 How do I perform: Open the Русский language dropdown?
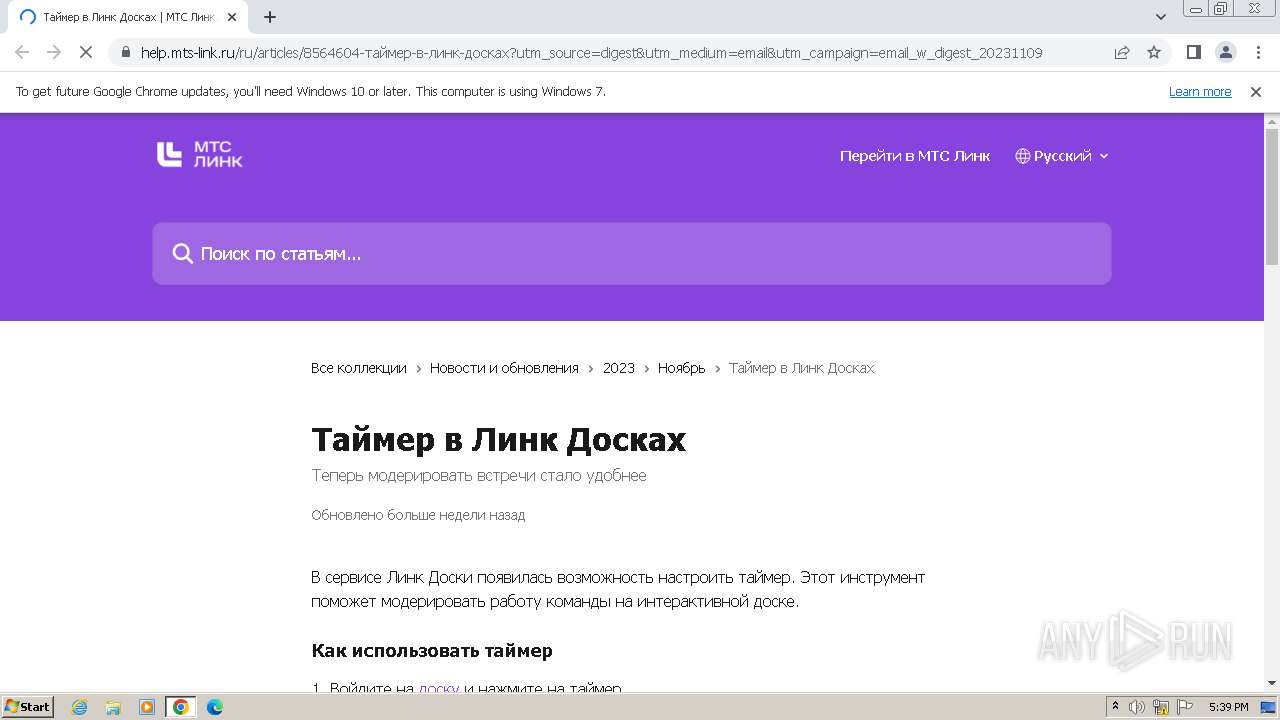1062,156
